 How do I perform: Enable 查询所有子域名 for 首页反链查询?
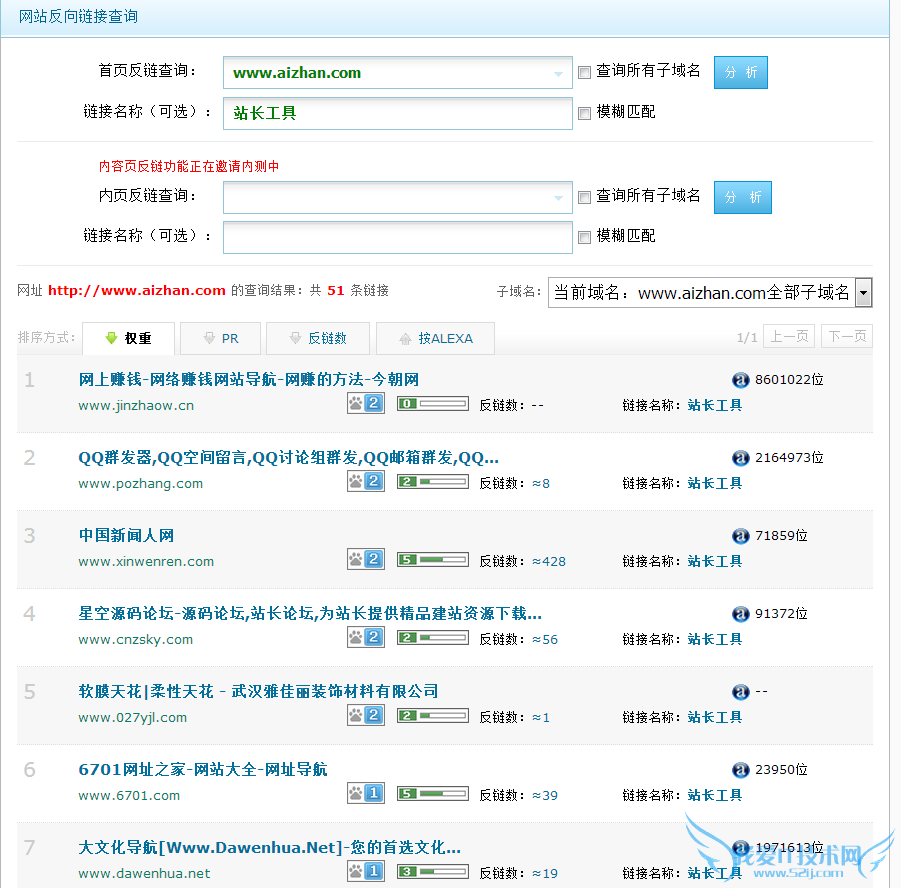tap(584, 72)
